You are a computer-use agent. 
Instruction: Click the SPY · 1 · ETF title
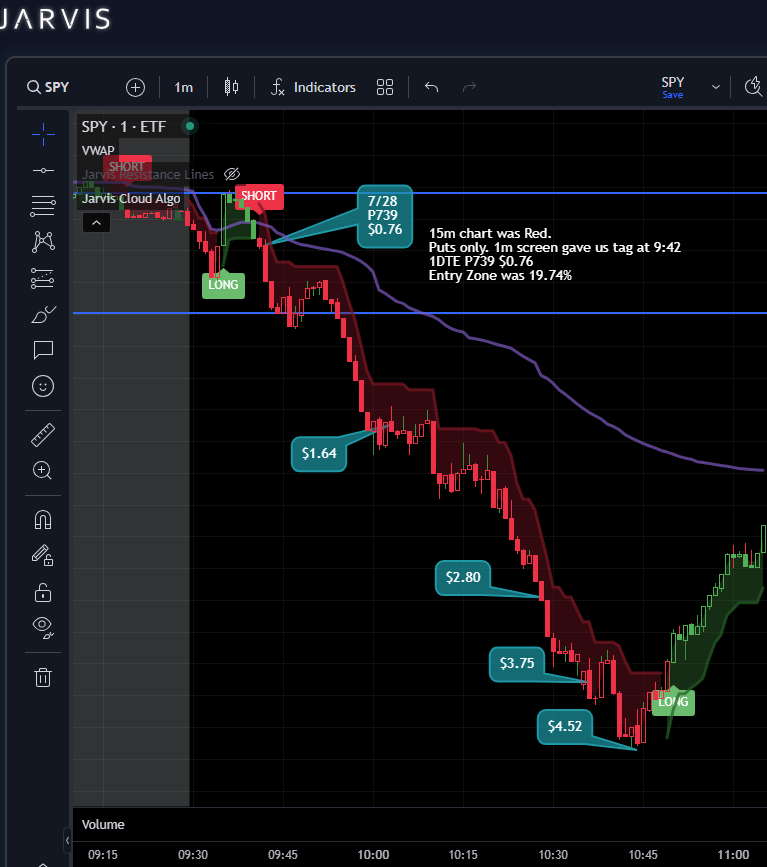tap(124, 127)
